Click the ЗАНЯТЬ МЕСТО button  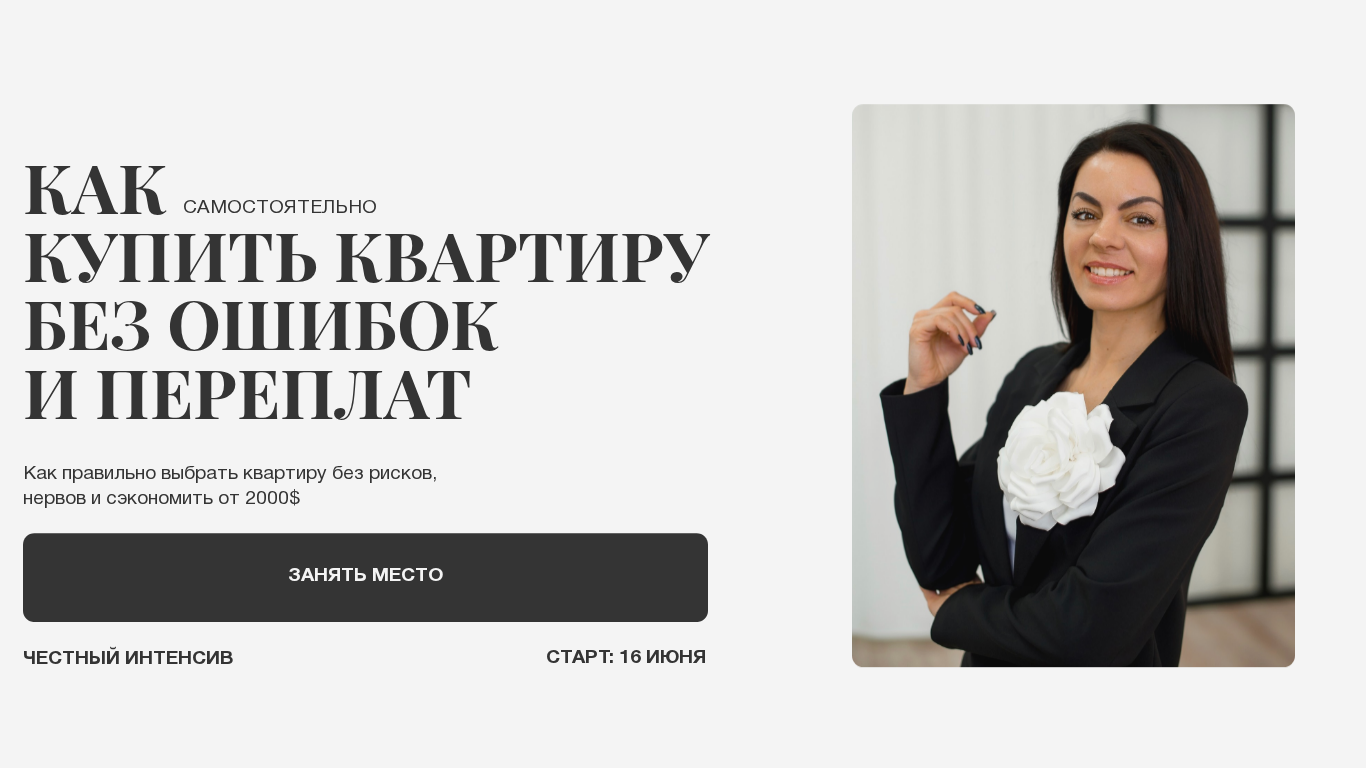pos(365,577)
